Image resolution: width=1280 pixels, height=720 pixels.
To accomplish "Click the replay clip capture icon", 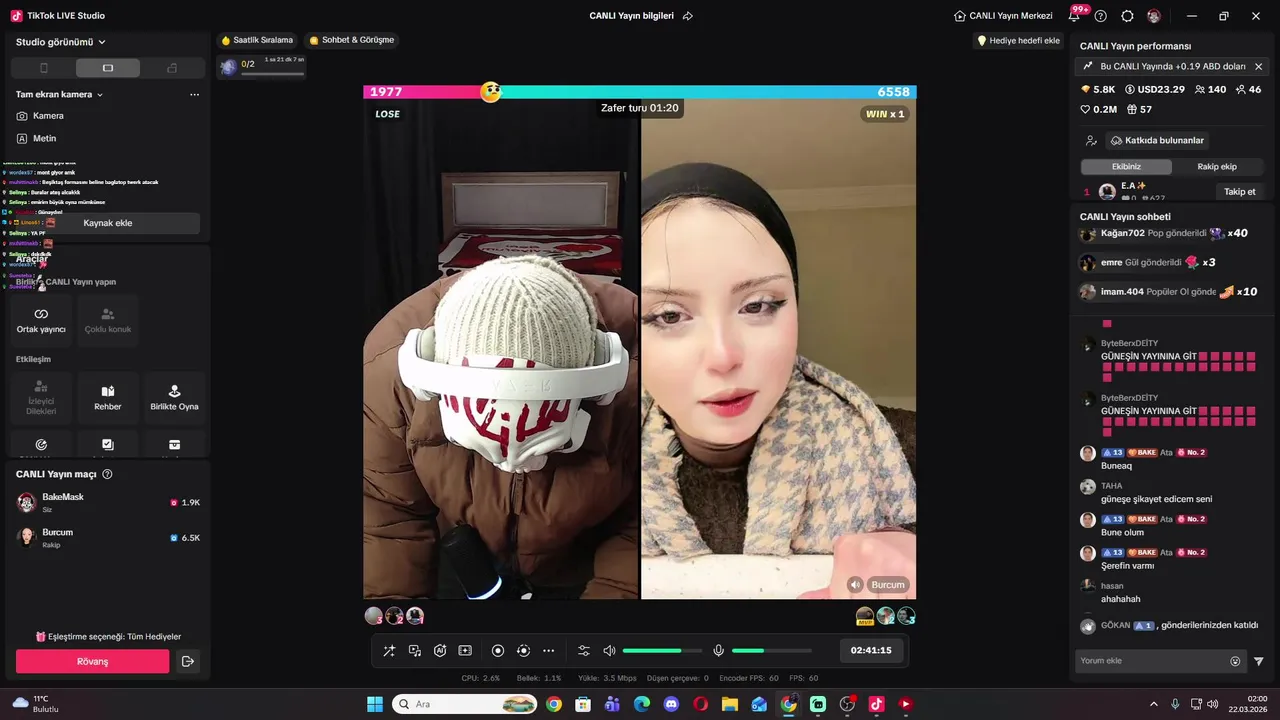I will (x=523, y=650).
